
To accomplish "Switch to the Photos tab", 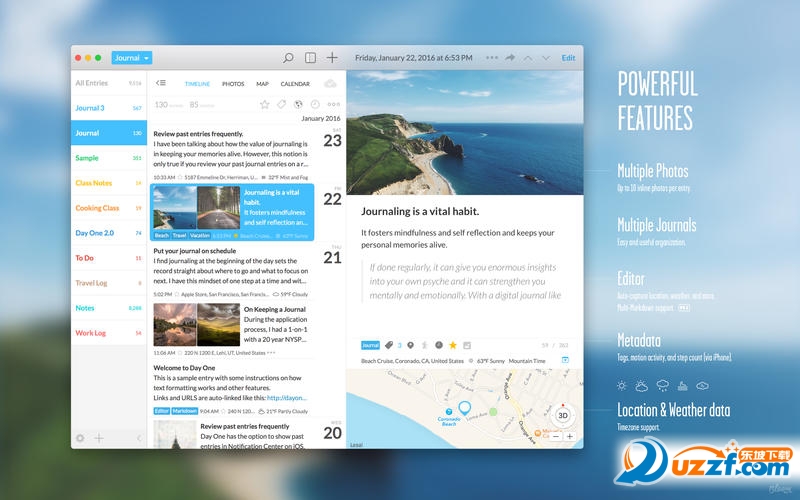I will click(x=233, y=84).
